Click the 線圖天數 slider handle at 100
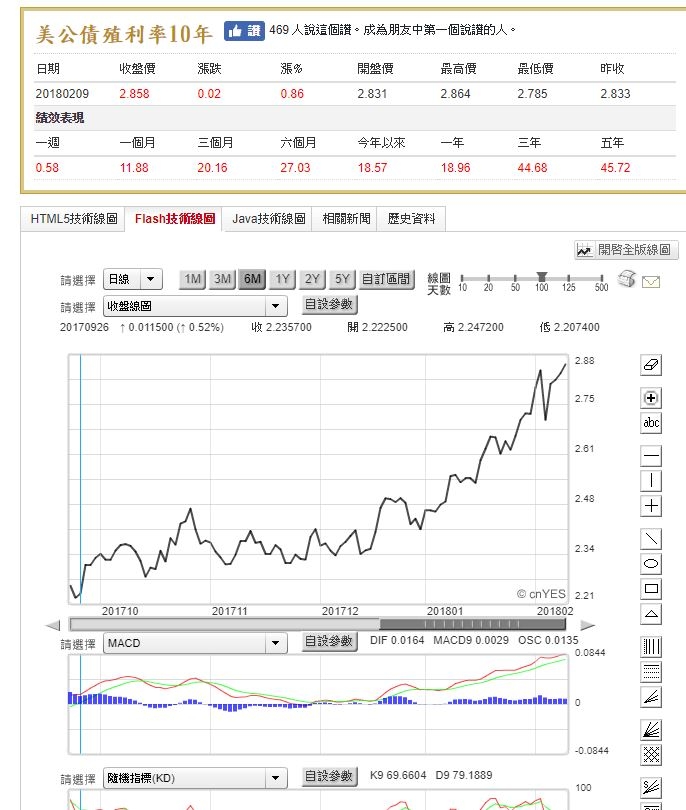The height and width of the screenshot is (810, 686). [541, 277]
